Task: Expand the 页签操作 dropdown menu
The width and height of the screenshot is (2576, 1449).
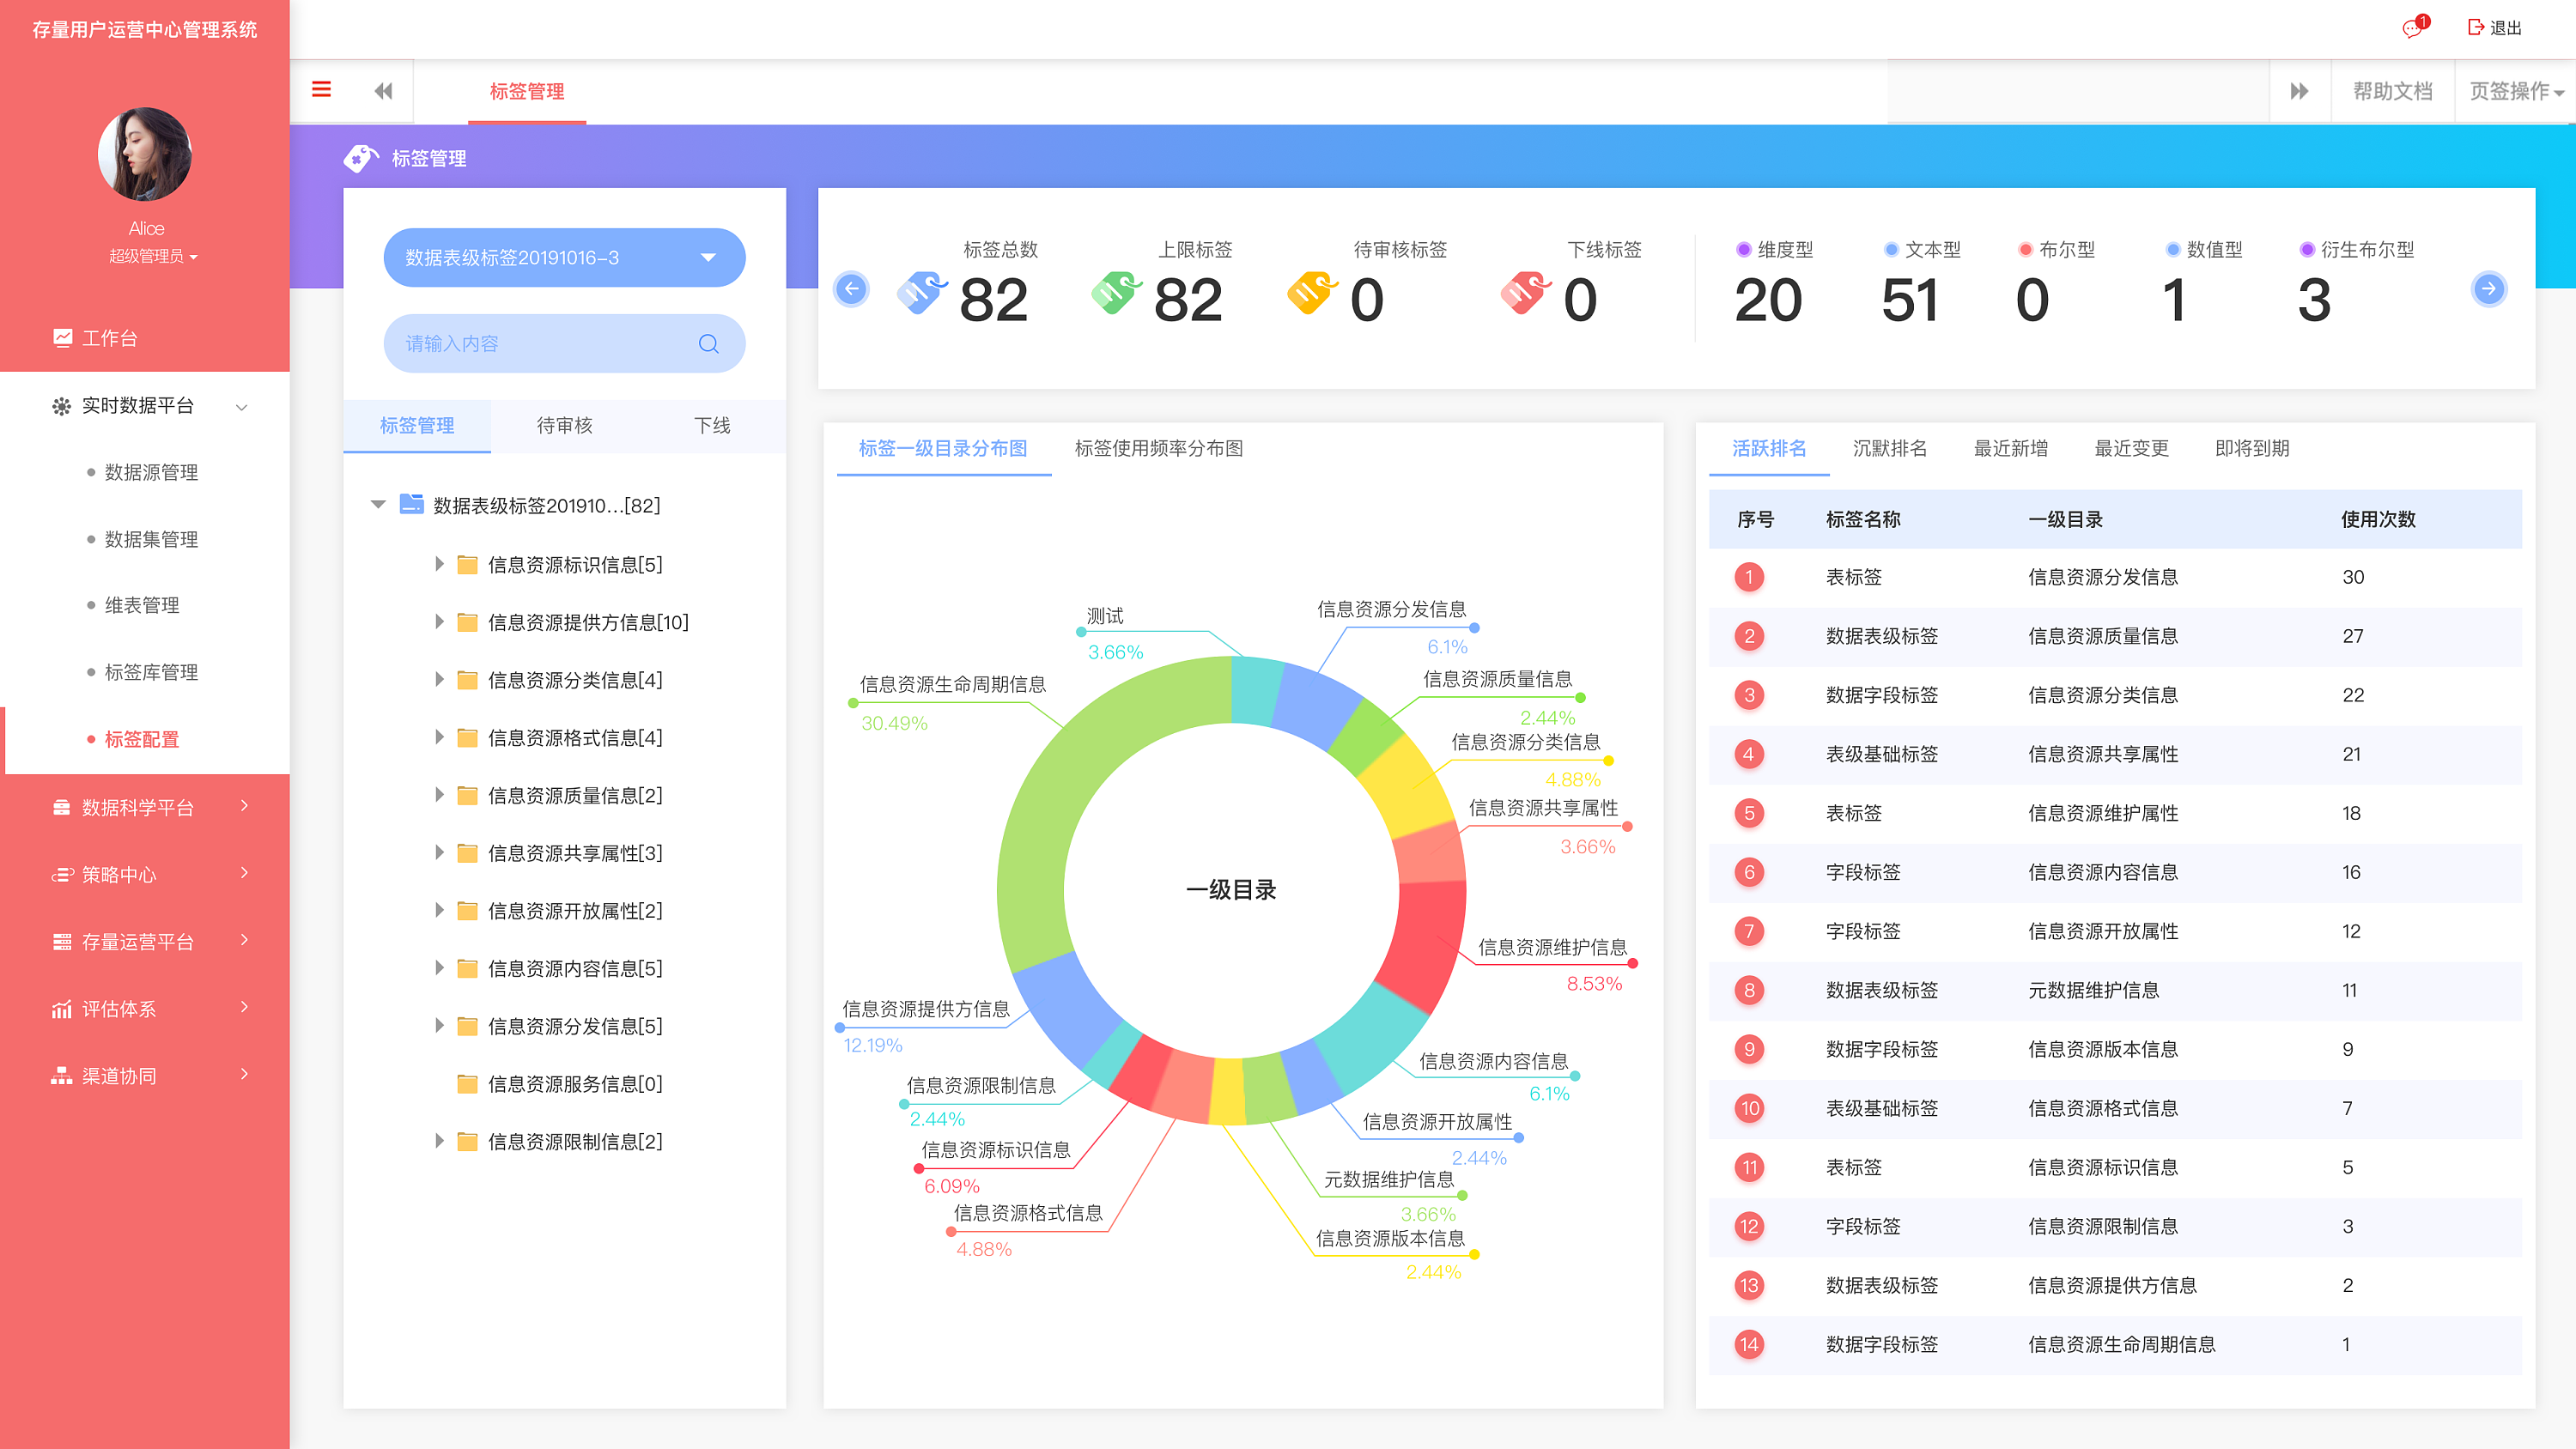Action: (x=2515, y=91)
